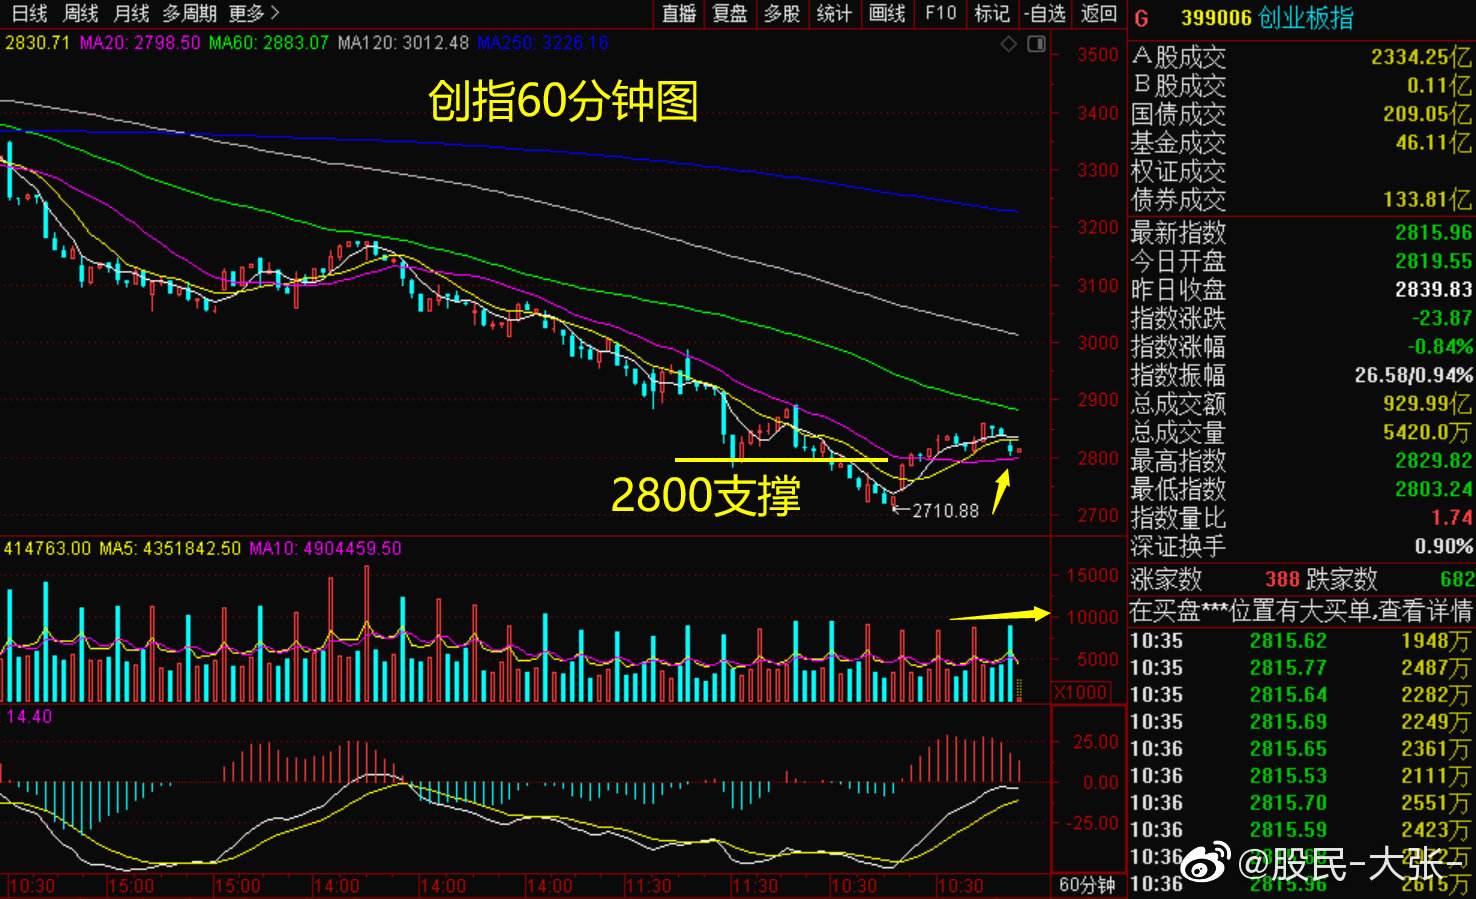Click the 基金成交 value 46.11亿
The image size is (1476, 899).
click(1434, 143)
